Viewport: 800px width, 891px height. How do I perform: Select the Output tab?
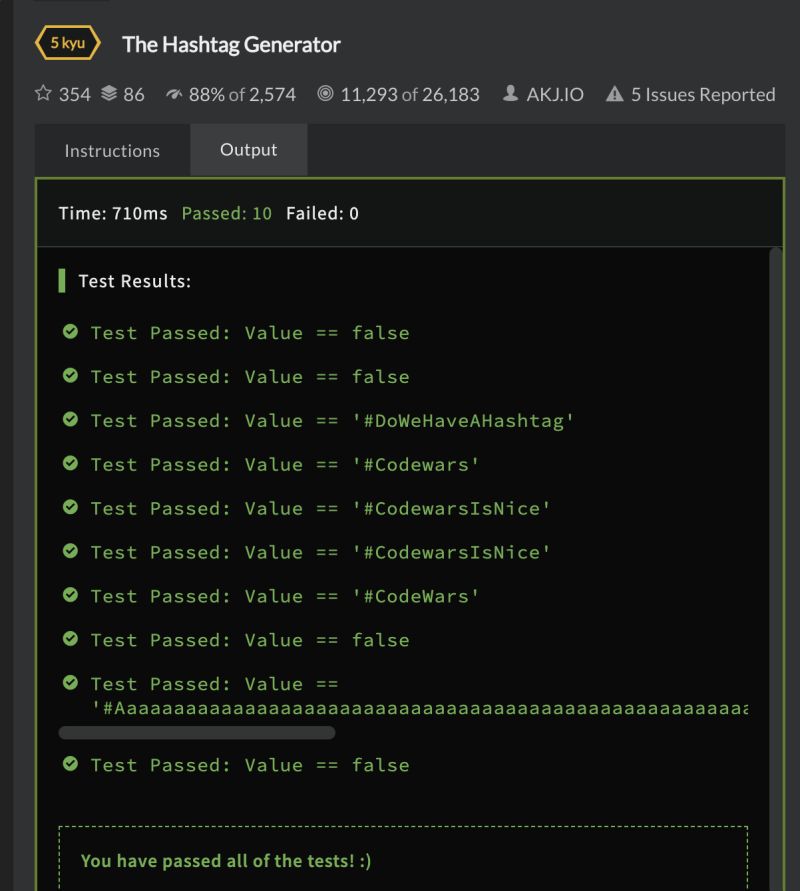(249, 150)
